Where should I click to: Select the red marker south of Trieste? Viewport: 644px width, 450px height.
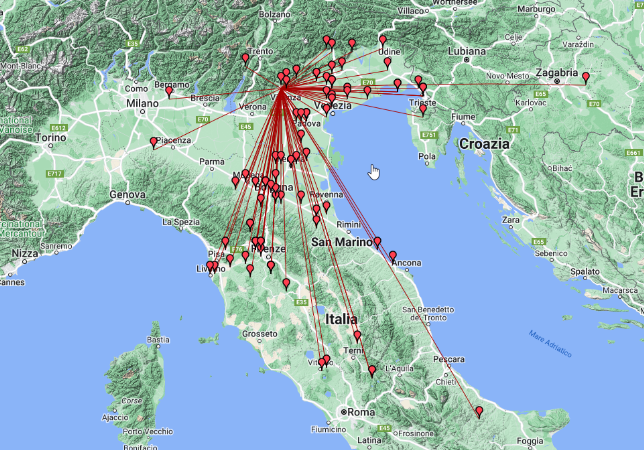pos(423,110)
